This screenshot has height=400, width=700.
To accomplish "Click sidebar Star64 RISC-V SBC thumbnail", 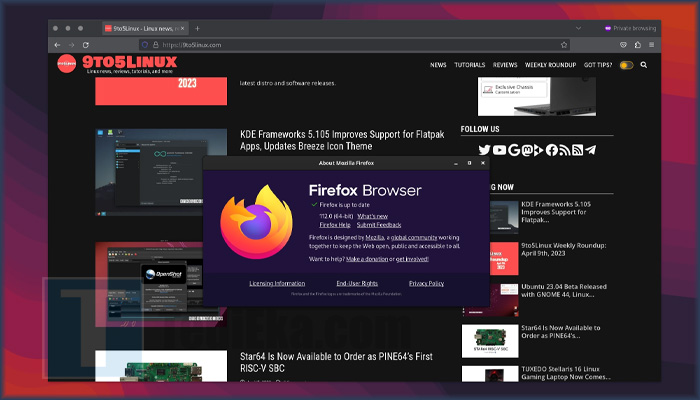I will click(490, 342).
